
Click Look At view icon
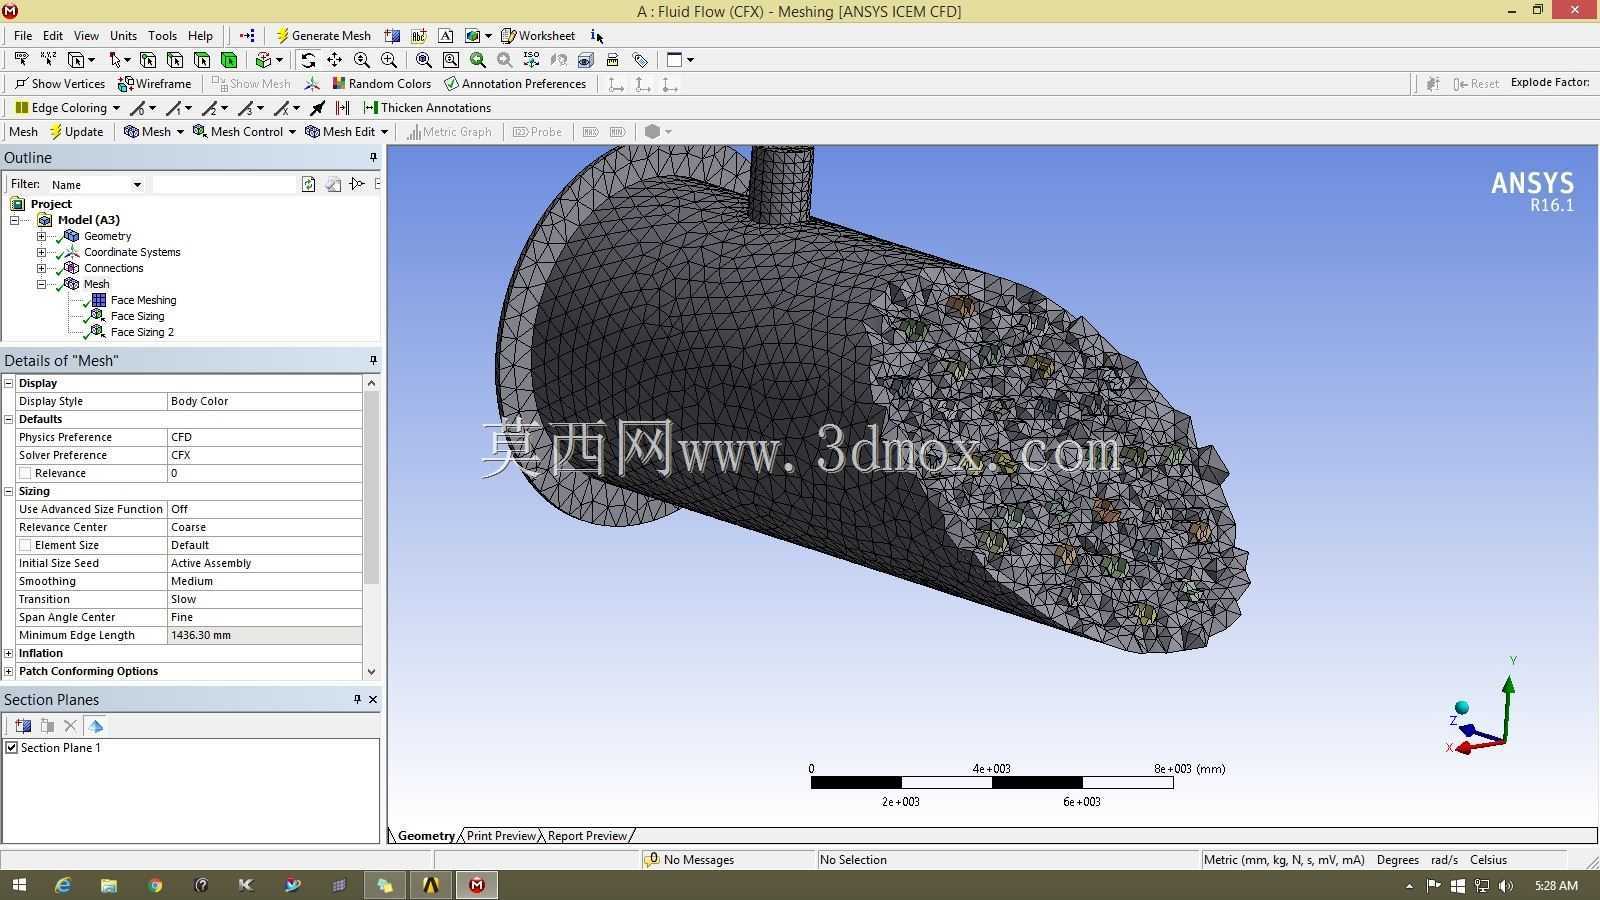(559, 60)
